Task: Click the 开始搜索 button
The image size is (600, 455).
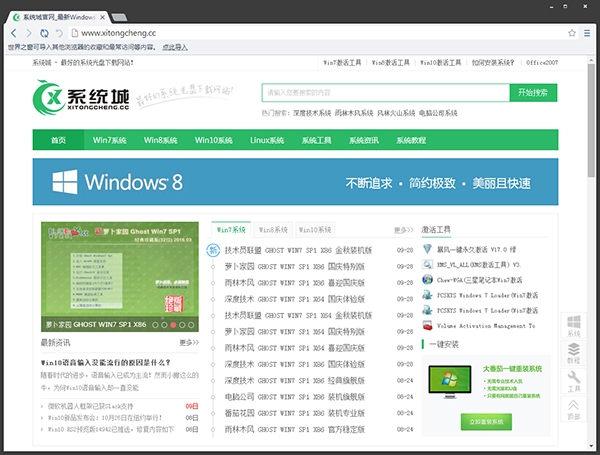Action: click(x=533, y=93)
